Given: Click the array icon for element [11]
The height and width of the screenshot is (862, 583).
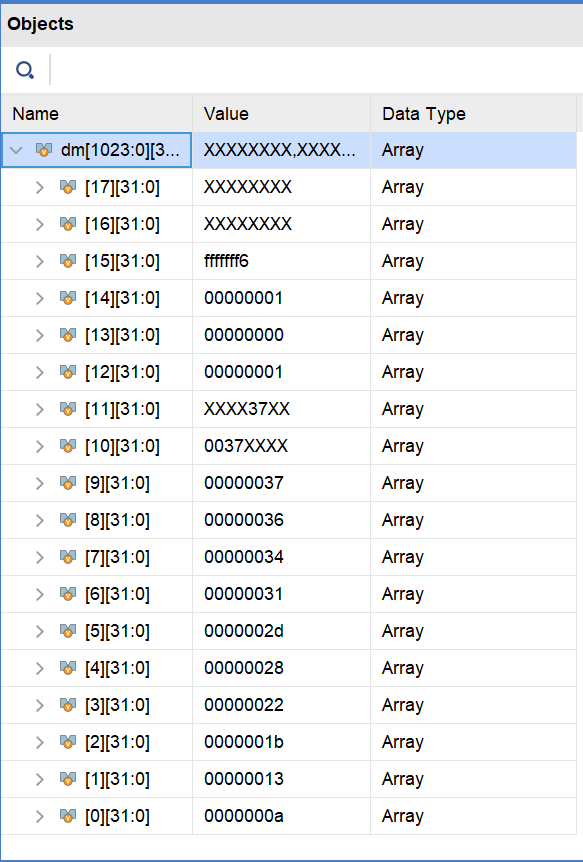Looking at the screenshot, I should [68, 409].
